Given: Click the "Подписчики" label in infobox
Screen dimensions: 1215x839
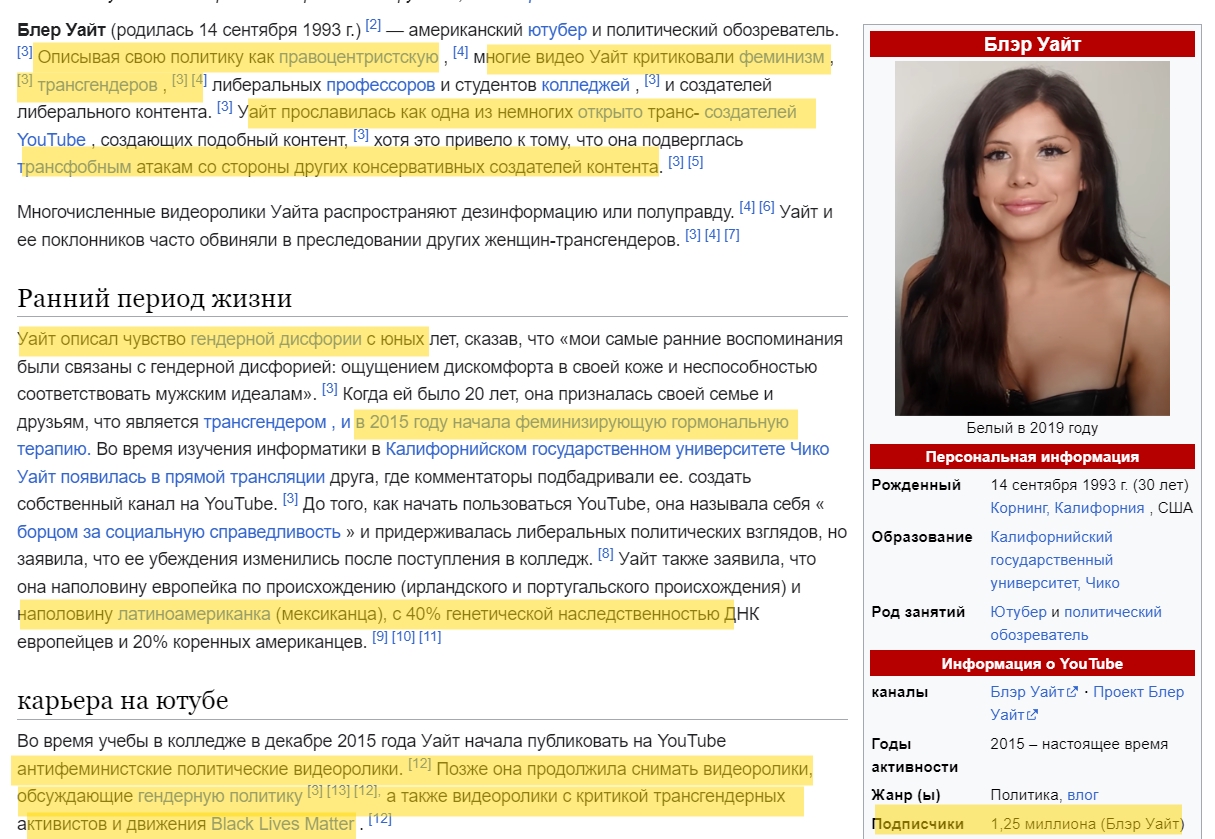Looking at the screenshot, I should tap(918, 824).
